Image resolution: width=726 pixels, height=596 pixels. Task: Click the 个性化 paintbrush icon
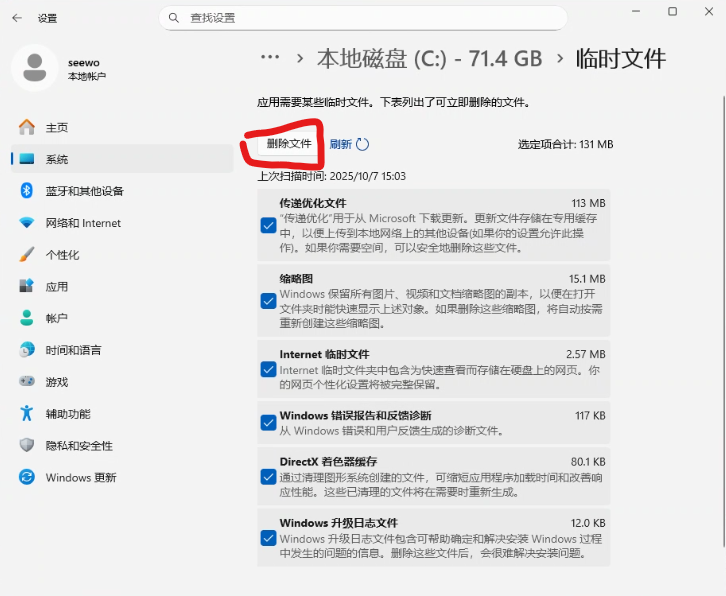(27, 254)
